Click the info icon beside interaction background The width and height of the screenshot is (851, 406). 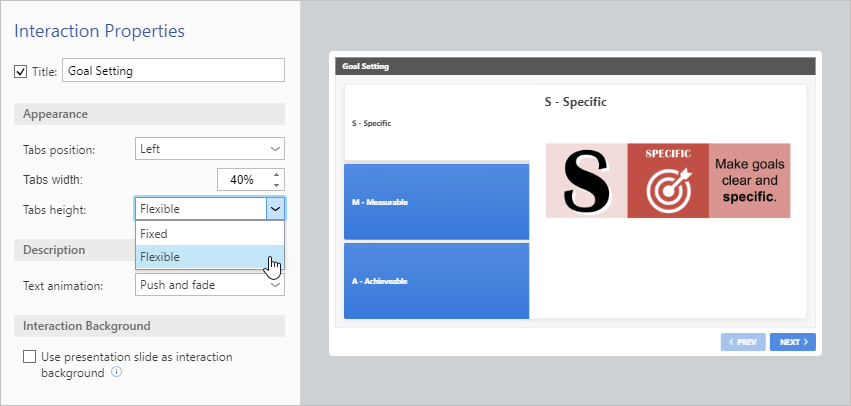pyautogui.click(x=117, y=373)
